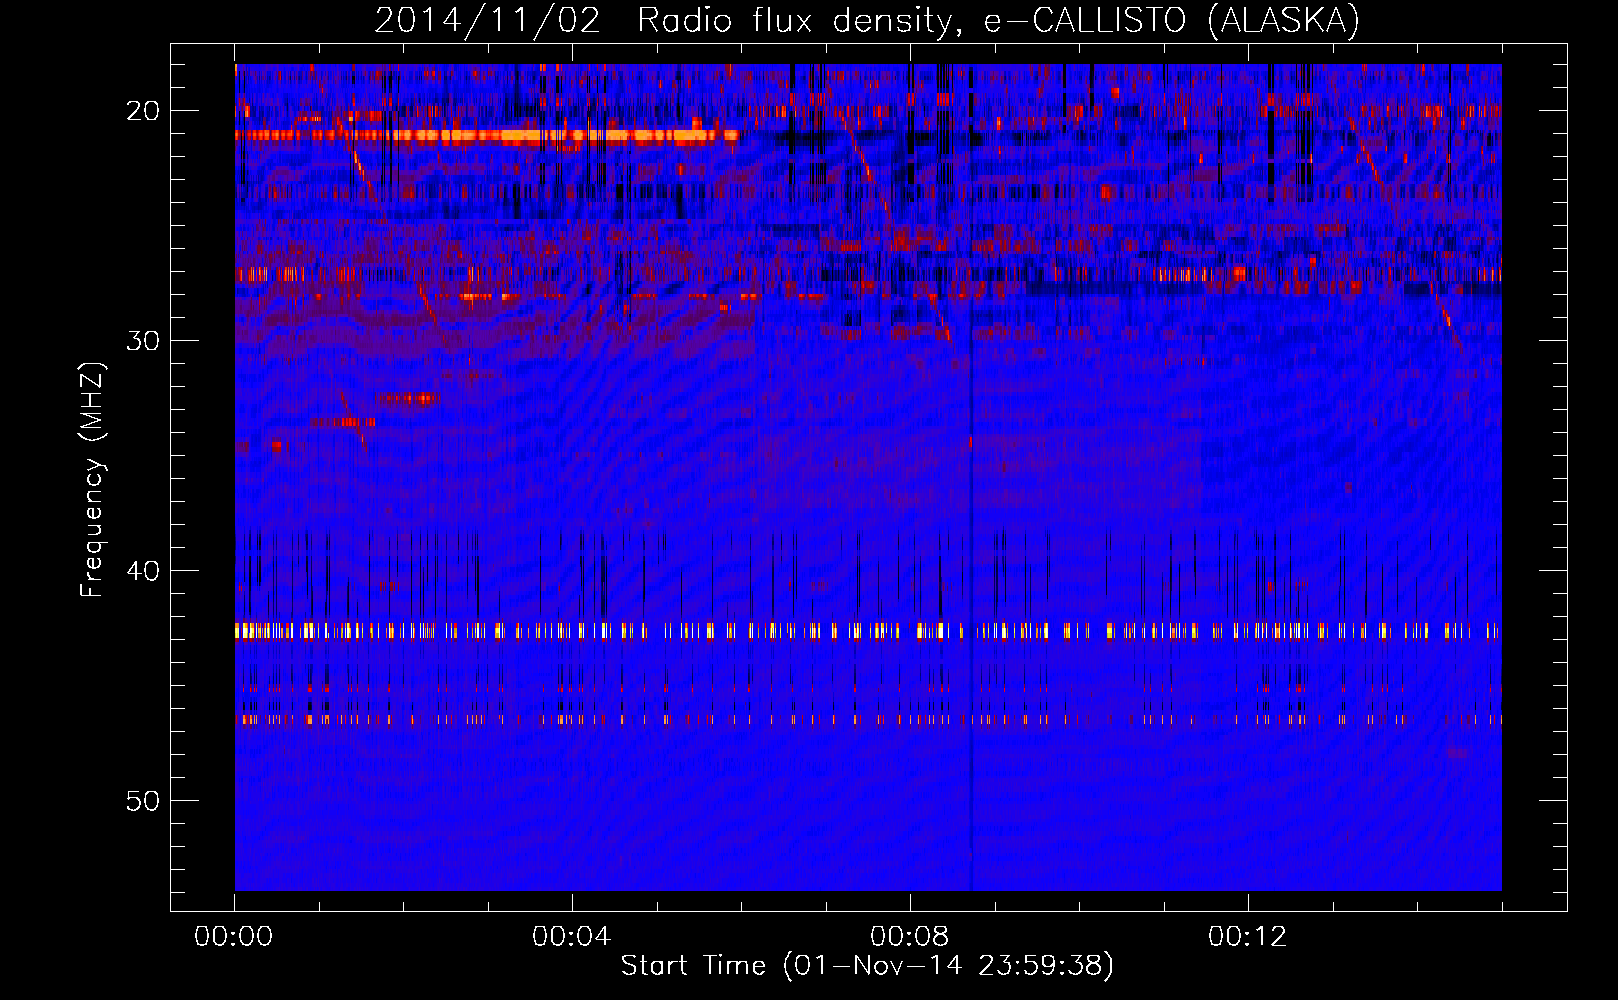Click '(ALASKA)' in the title
Viewport: 1618px width, 1000px height.
pos(1284,20)
